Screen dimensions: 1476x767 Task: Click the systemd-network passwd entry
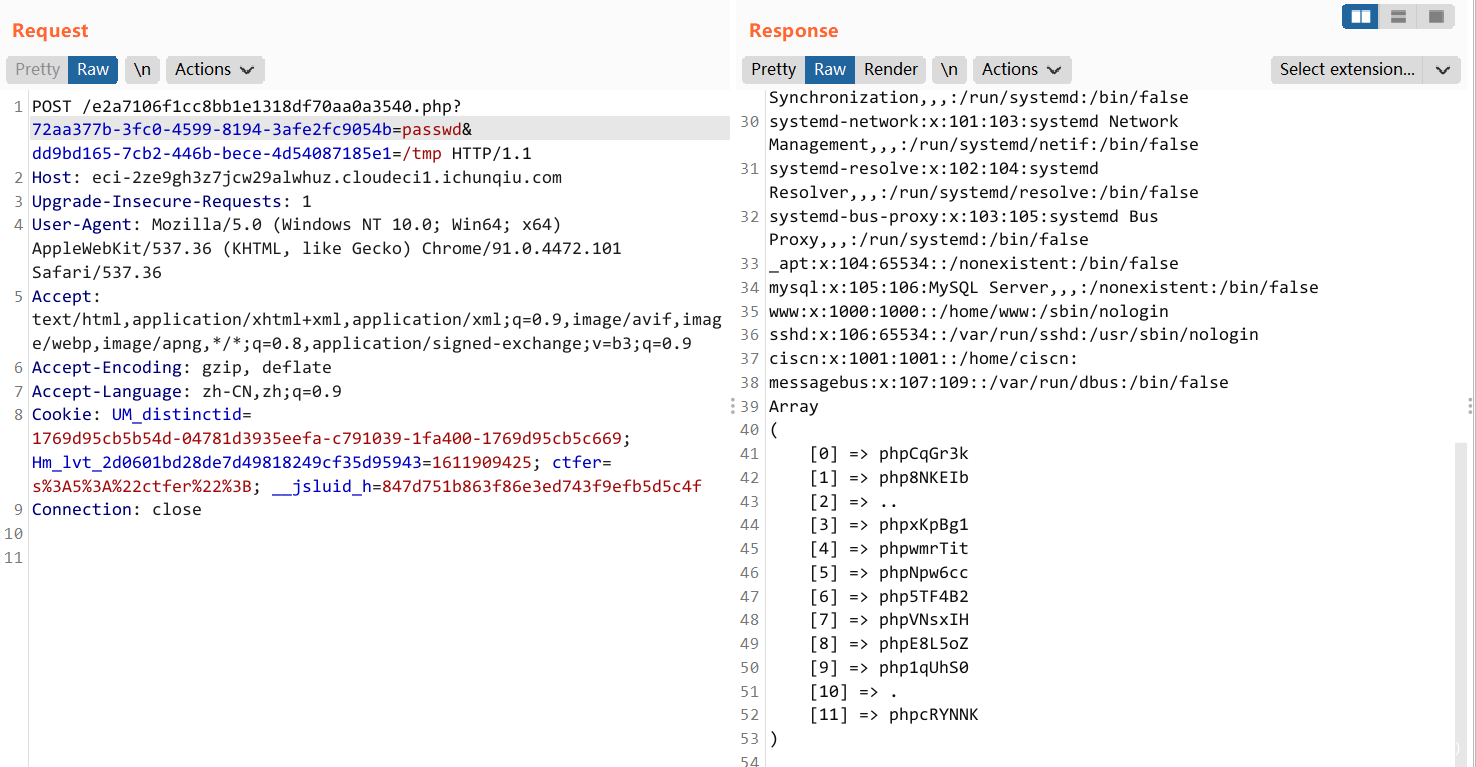pos(984,133)
